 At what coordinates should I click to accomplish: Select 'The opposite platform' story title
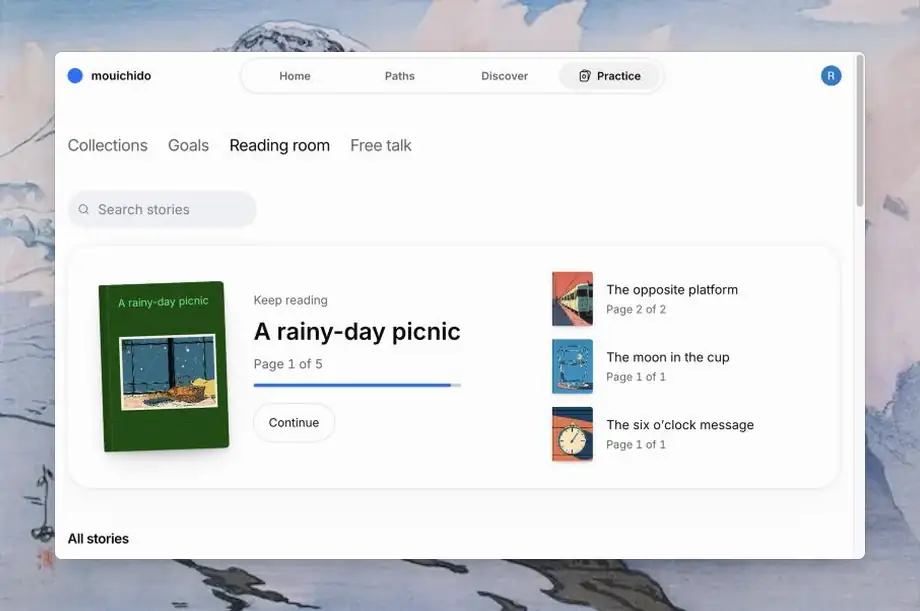(x=672, y=289)
